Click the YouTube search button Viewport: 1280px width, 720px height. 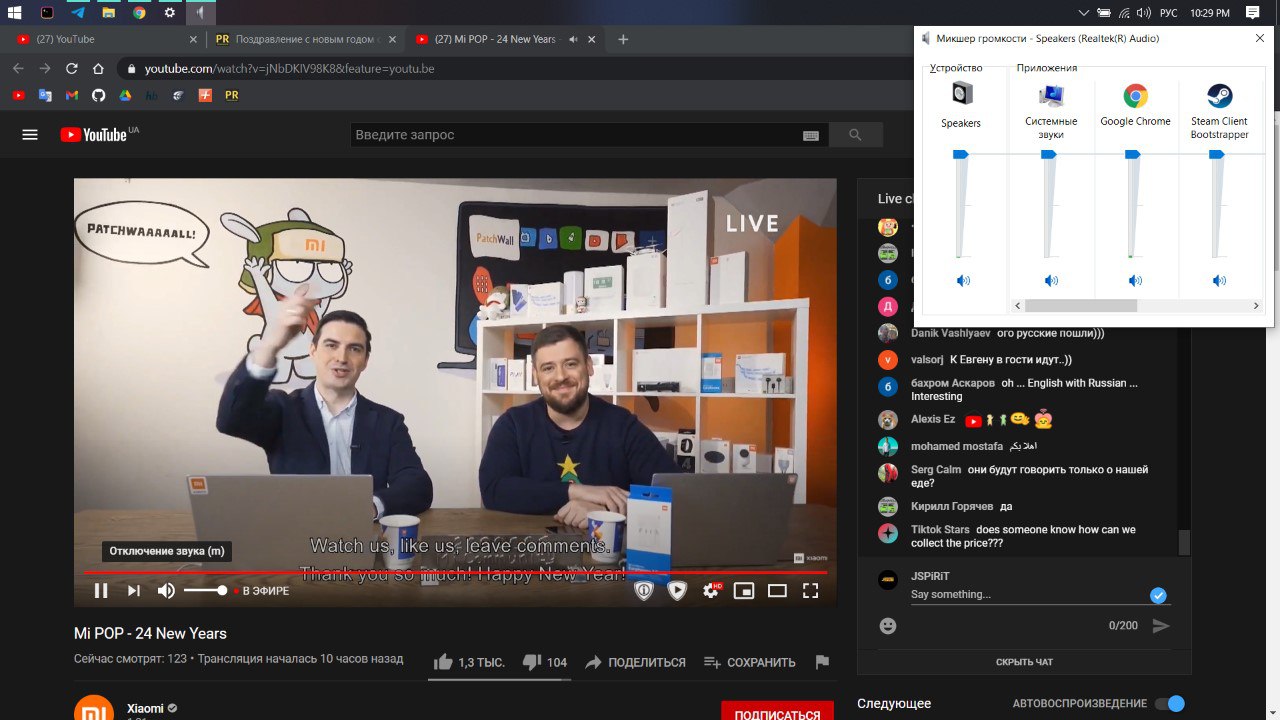[855, 135]
